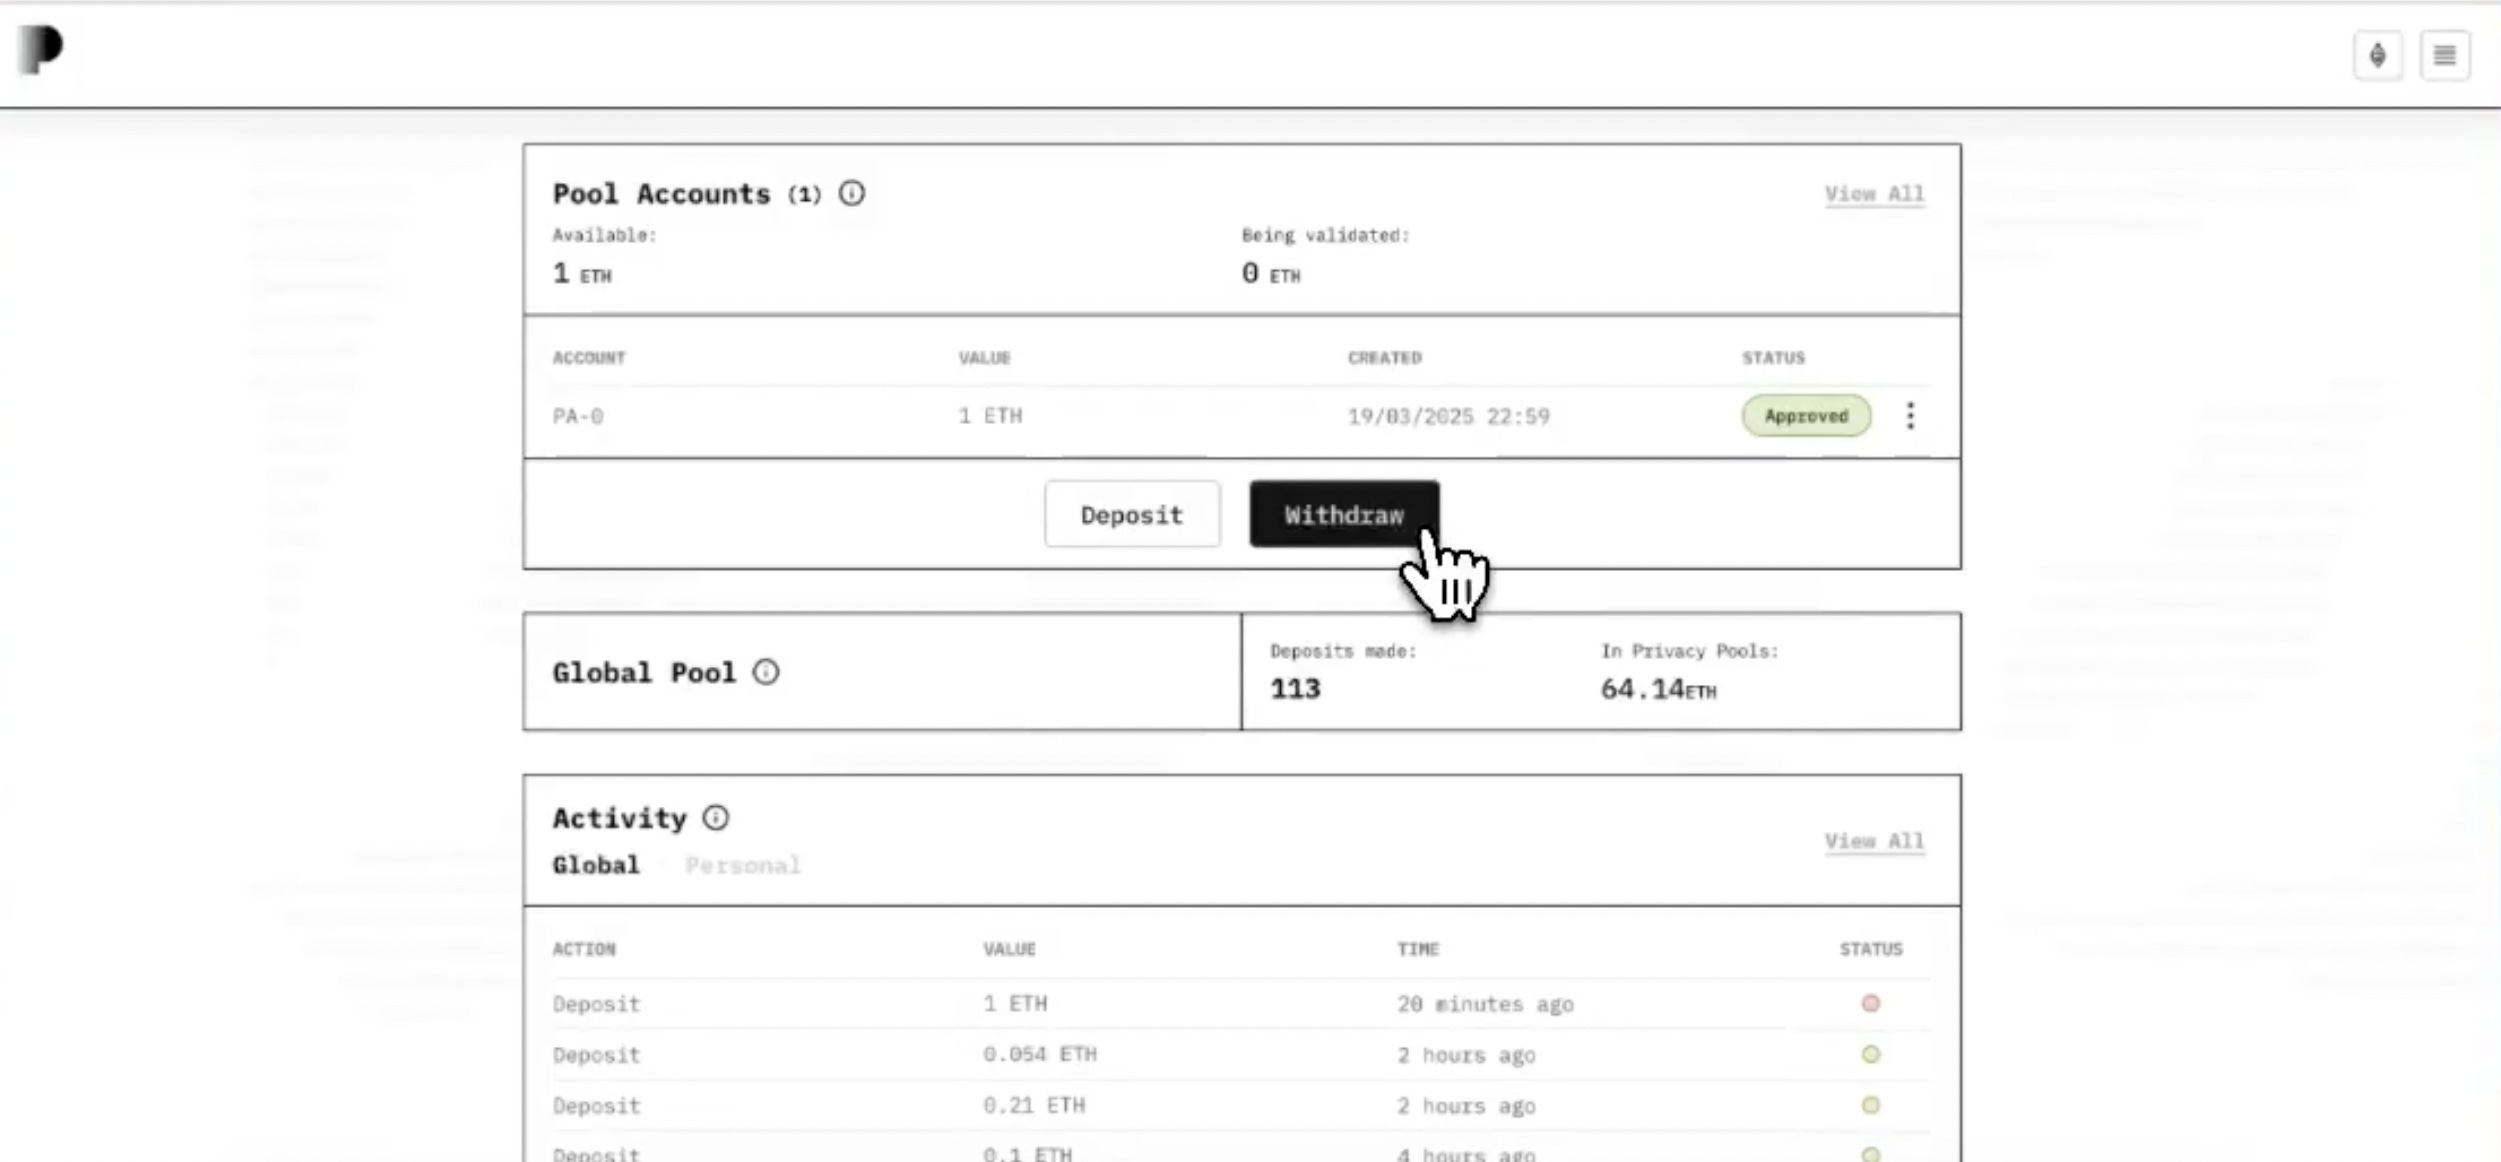Viewport: 2501px width, 1162px height.
Task: Open View All activity link
Action: coord(1873,841)
